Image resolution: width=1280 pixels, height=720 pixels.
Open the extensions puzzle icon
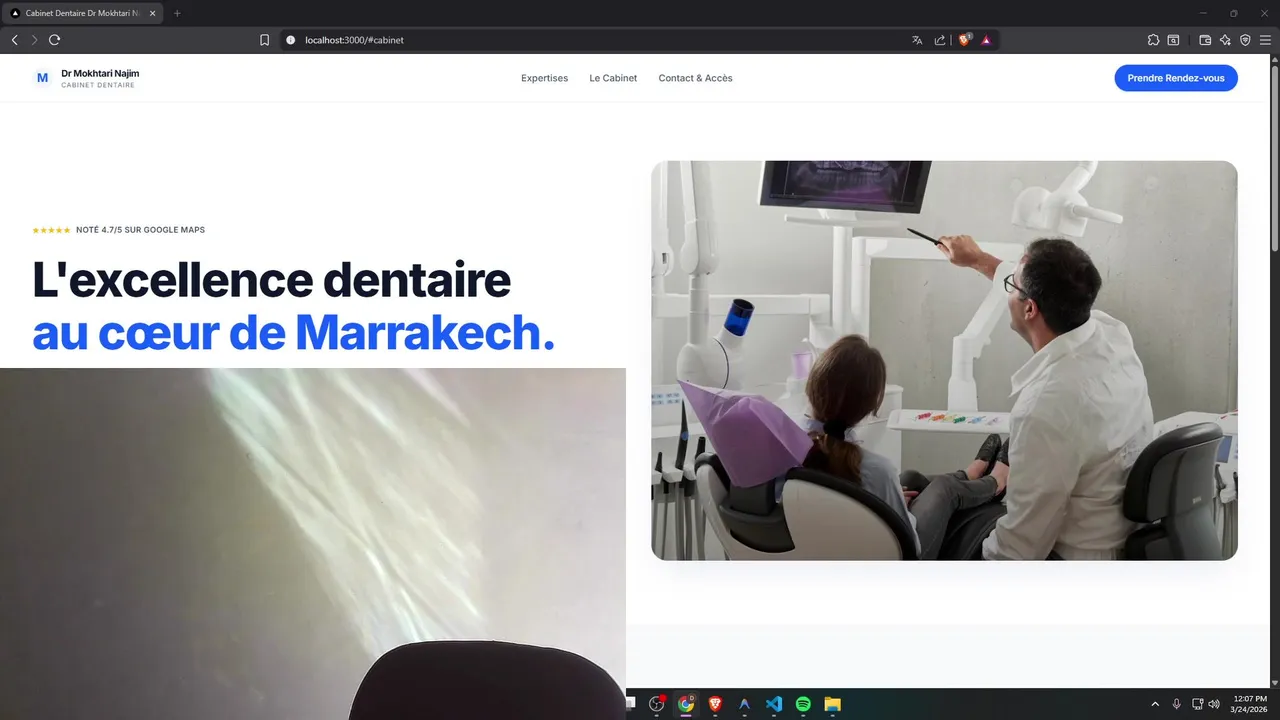point(1153,40)
